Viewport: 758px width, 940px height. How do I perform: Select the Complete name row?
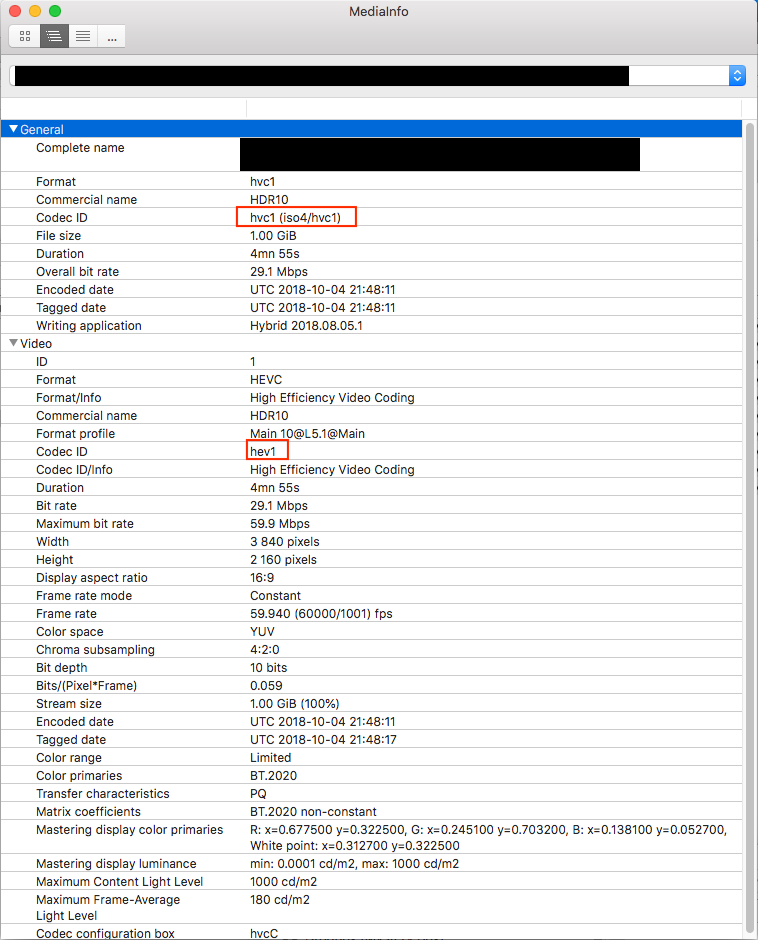tap(80, 148)
